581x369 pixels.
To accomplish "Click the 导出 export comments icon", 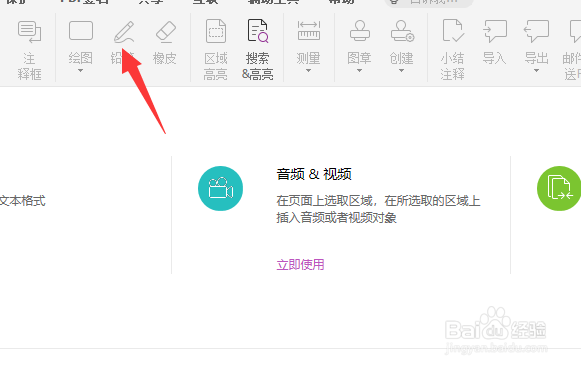I will 536,31.
